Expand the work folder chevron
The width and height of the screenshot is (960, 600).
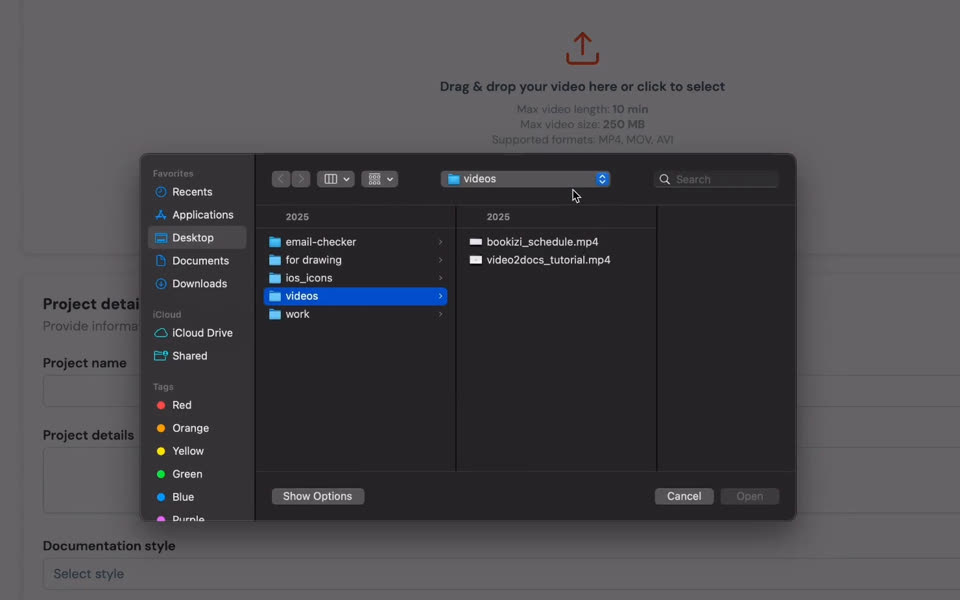tap(440, 314)
